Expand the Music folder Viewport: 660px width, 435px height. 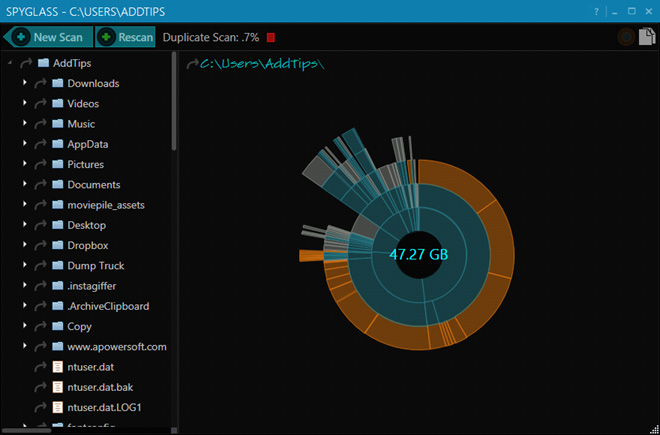[x=25, y=123]
